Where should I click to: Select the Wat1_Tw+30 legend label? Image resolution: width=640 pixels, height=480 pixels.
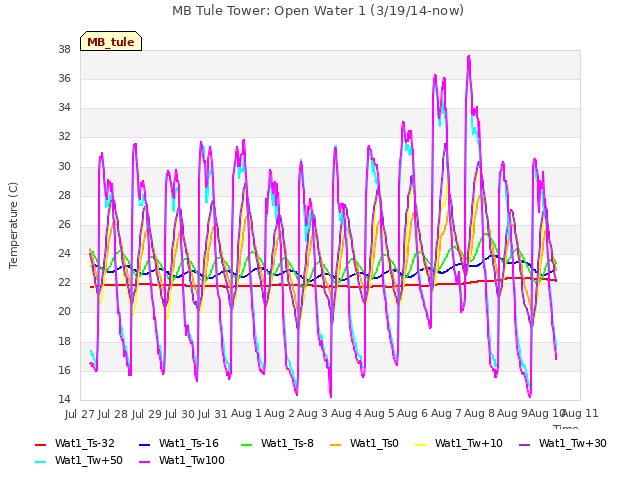[573, 444]
